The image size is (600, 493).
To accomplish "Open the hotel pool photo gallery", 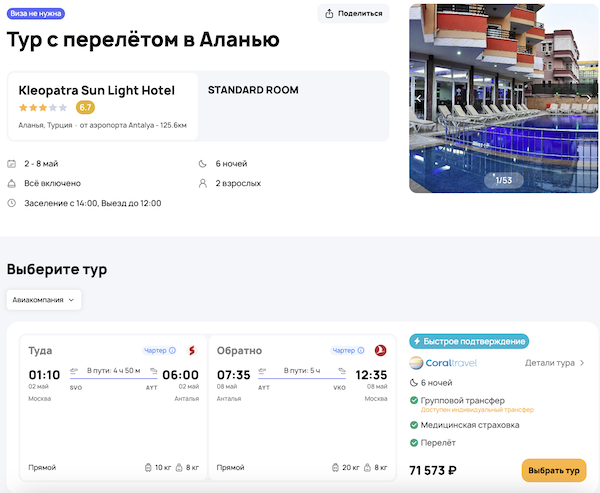I will coord(503,100).
